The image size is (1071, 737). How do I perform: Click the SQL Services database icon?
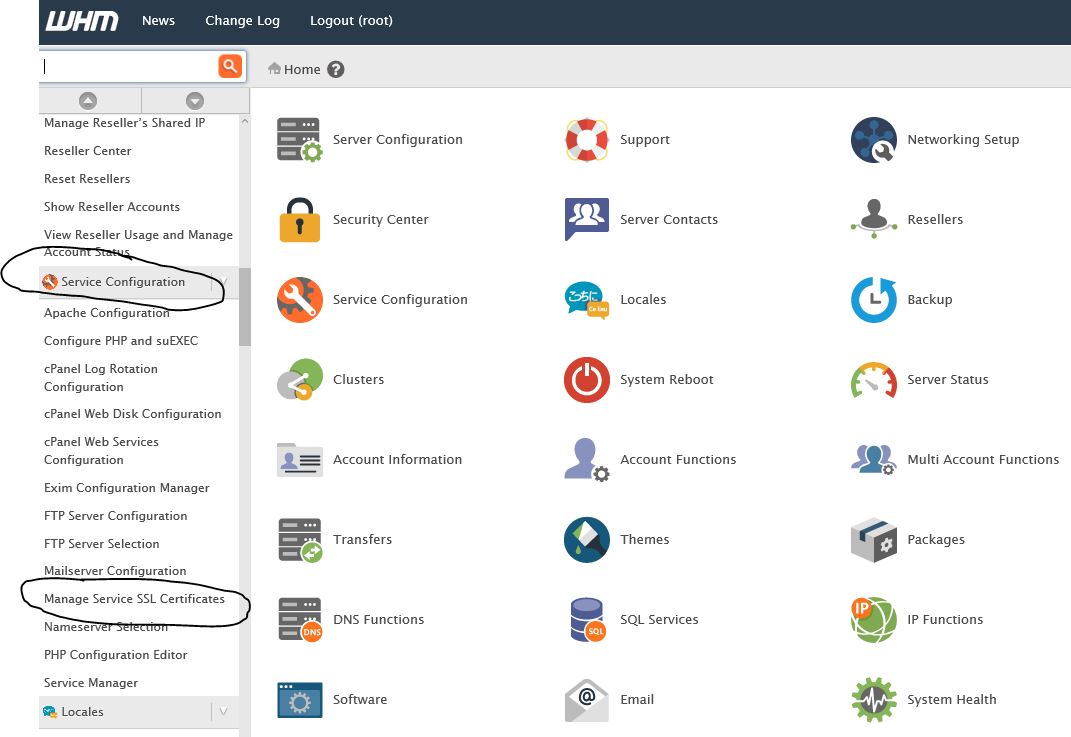coord(586,620)
